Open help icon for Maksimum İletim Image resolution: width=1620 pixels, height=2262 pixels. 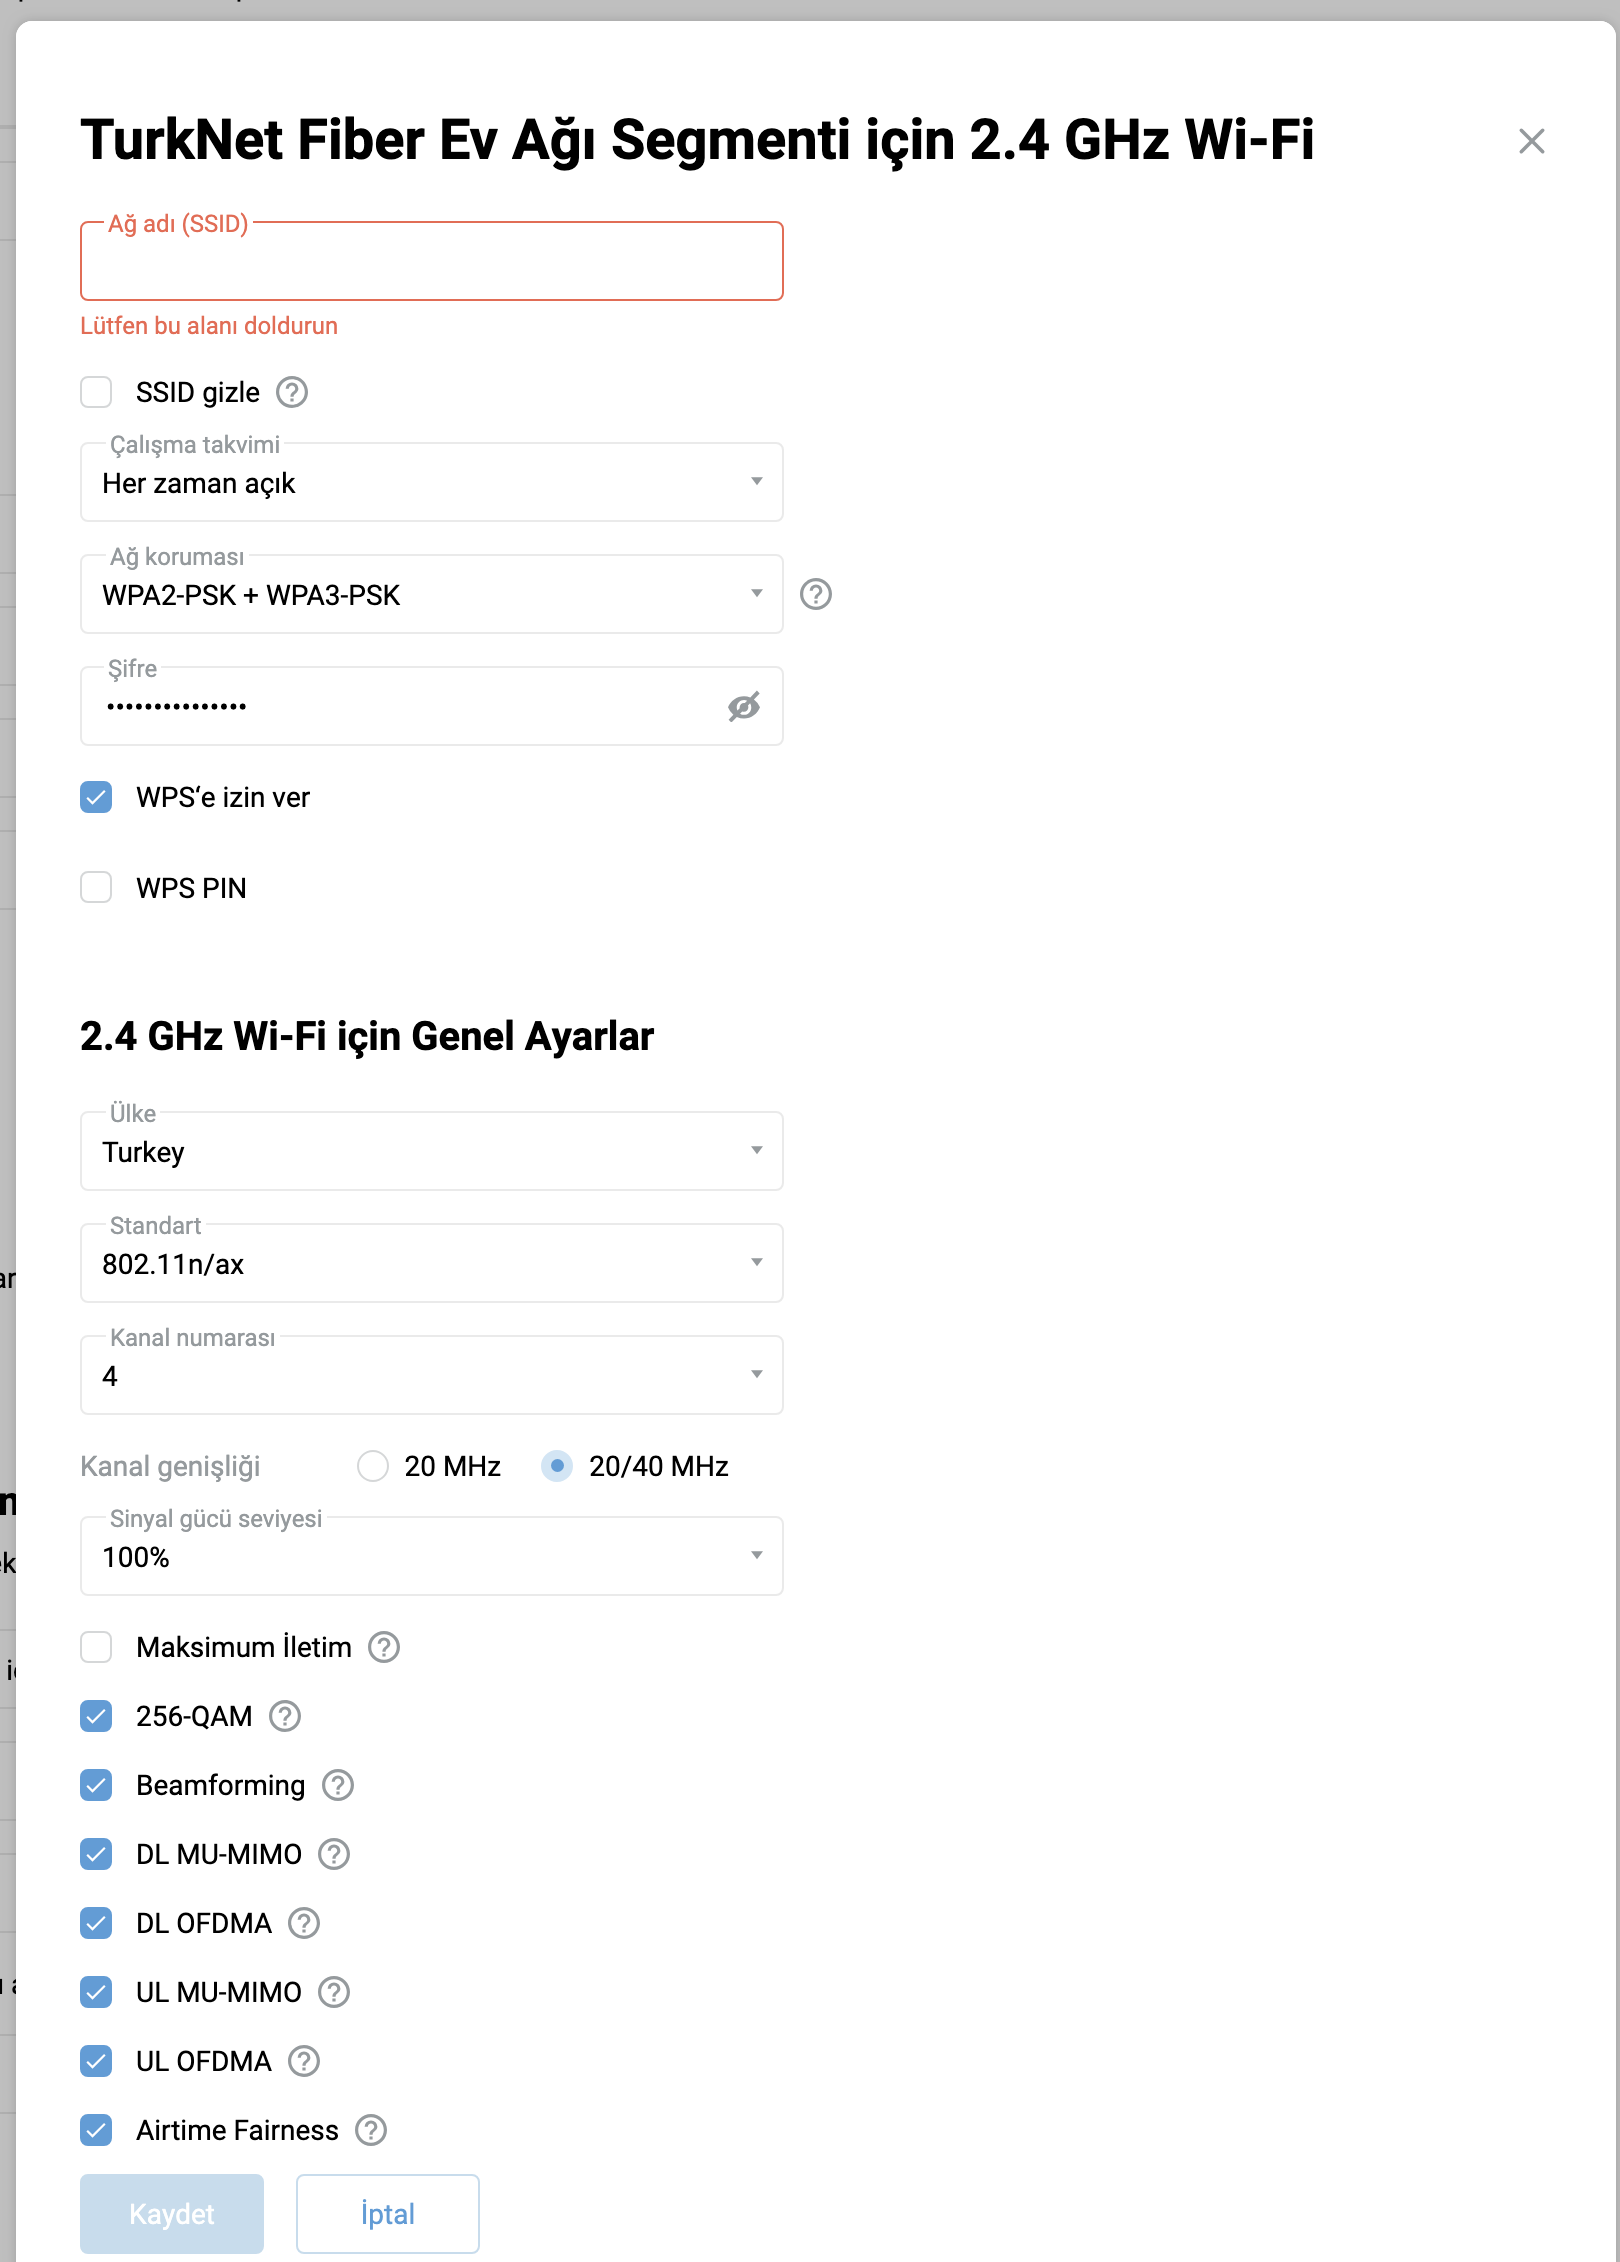click(384, 1647)
